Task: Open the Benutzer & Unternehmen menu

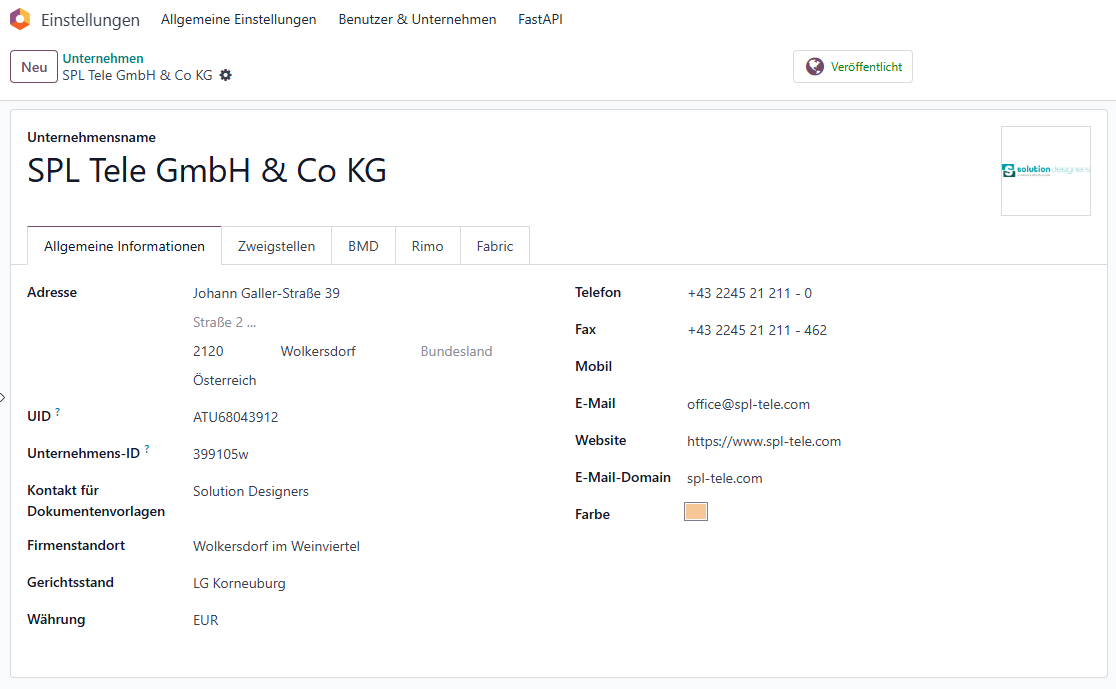Action: click(x=417, y=19)
